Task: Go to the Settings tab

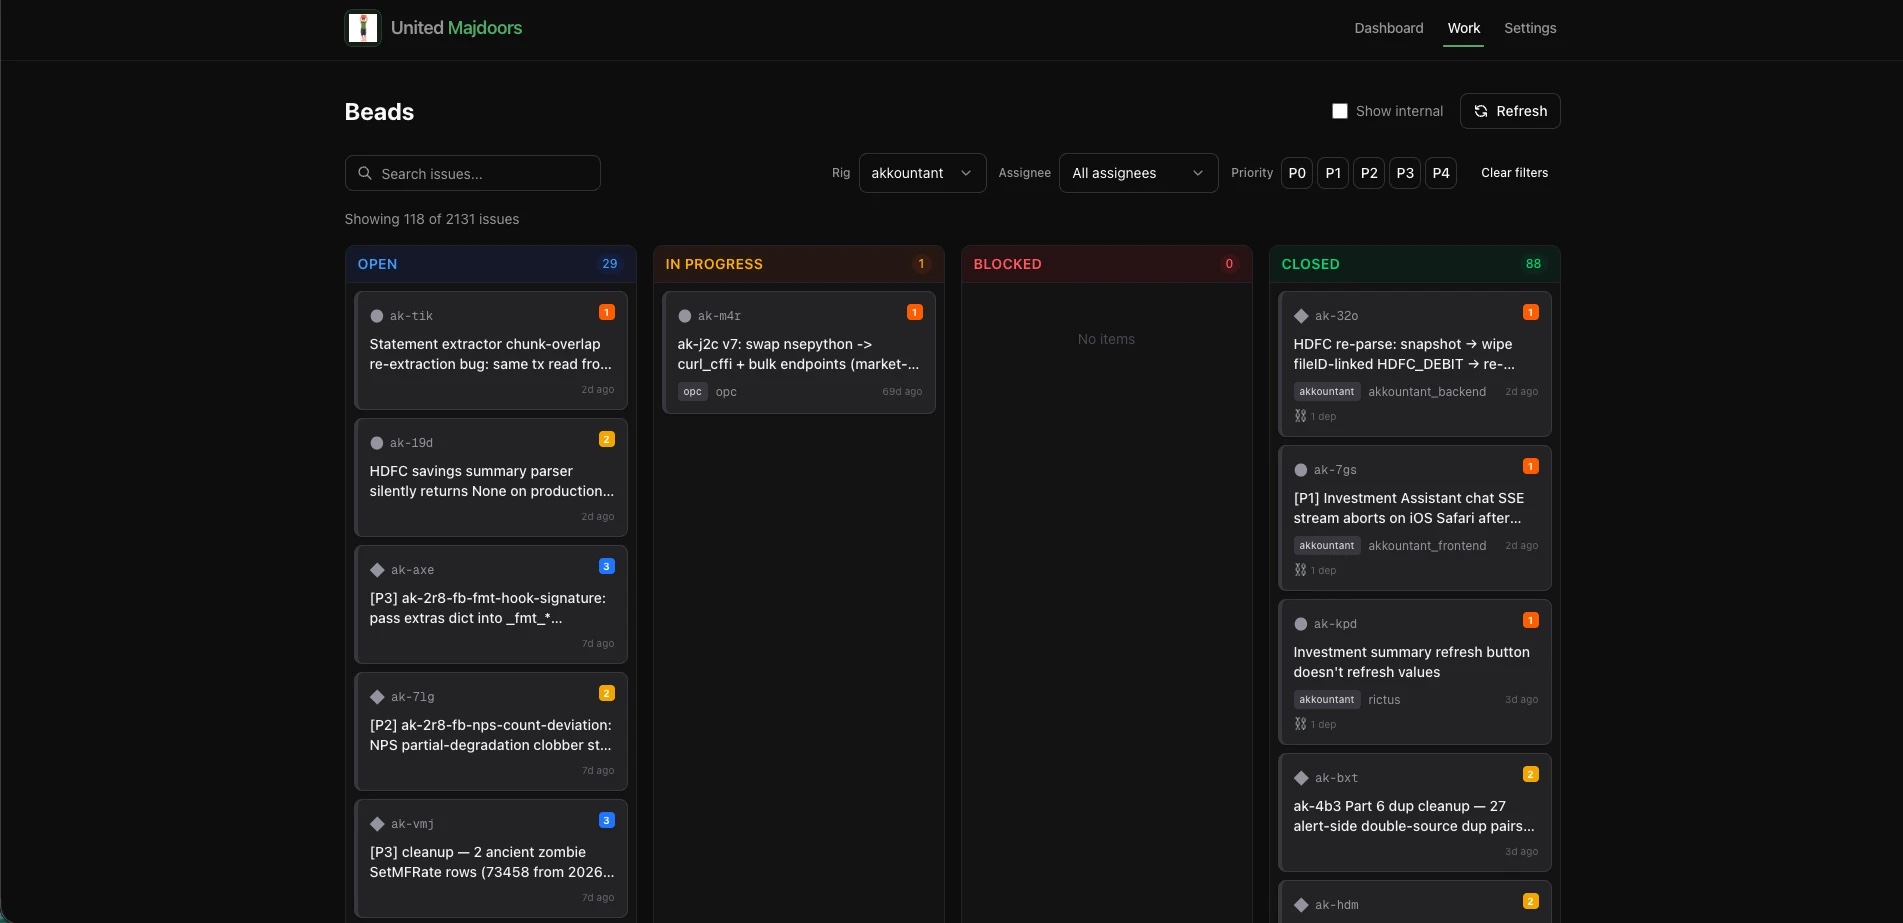Action: (1530, 28)
